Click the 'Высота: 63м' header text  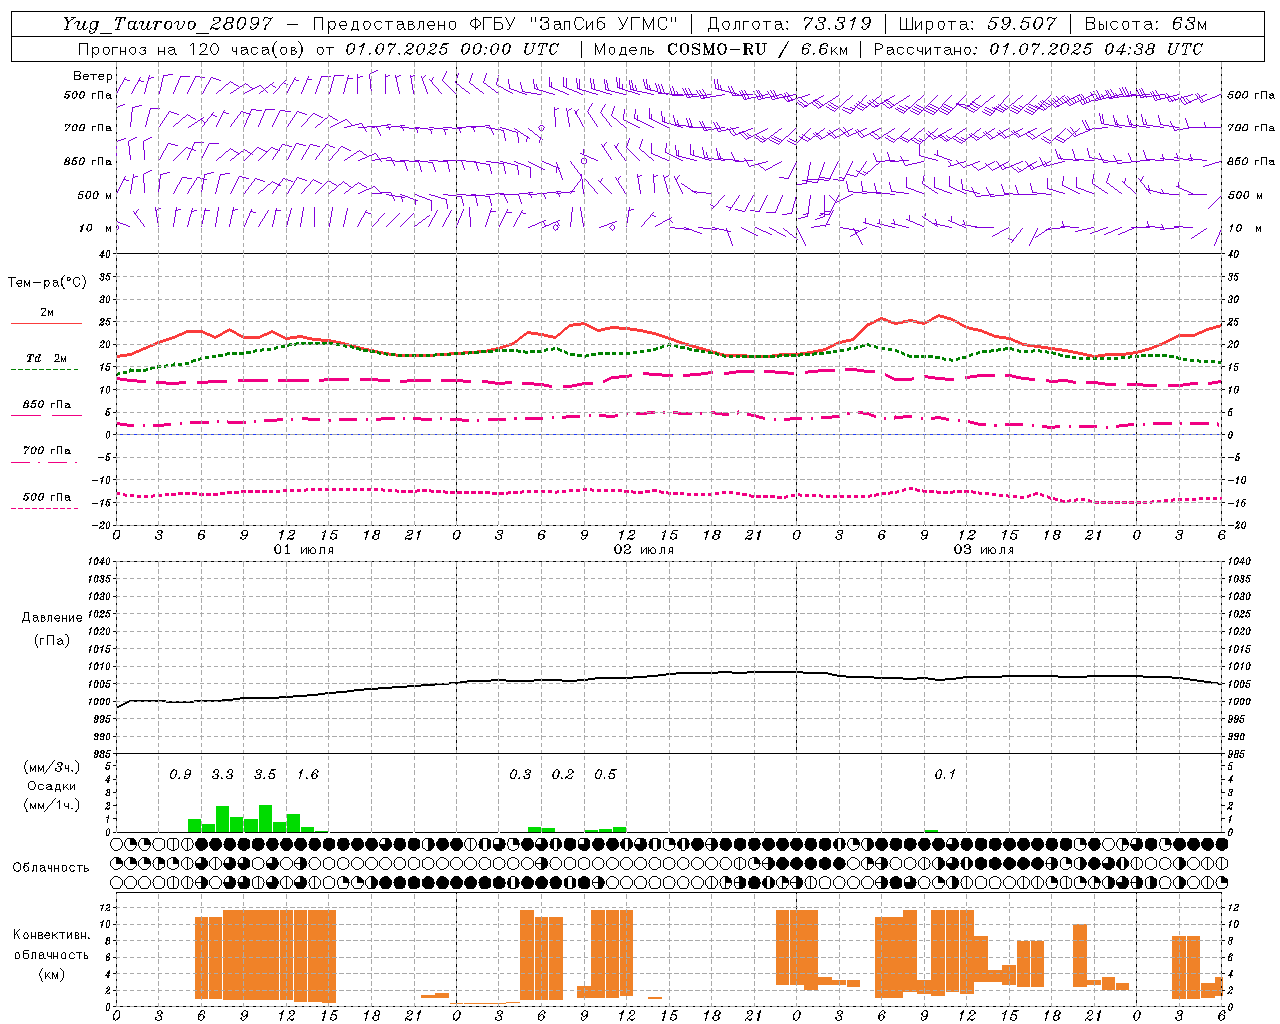[1145, 24]
